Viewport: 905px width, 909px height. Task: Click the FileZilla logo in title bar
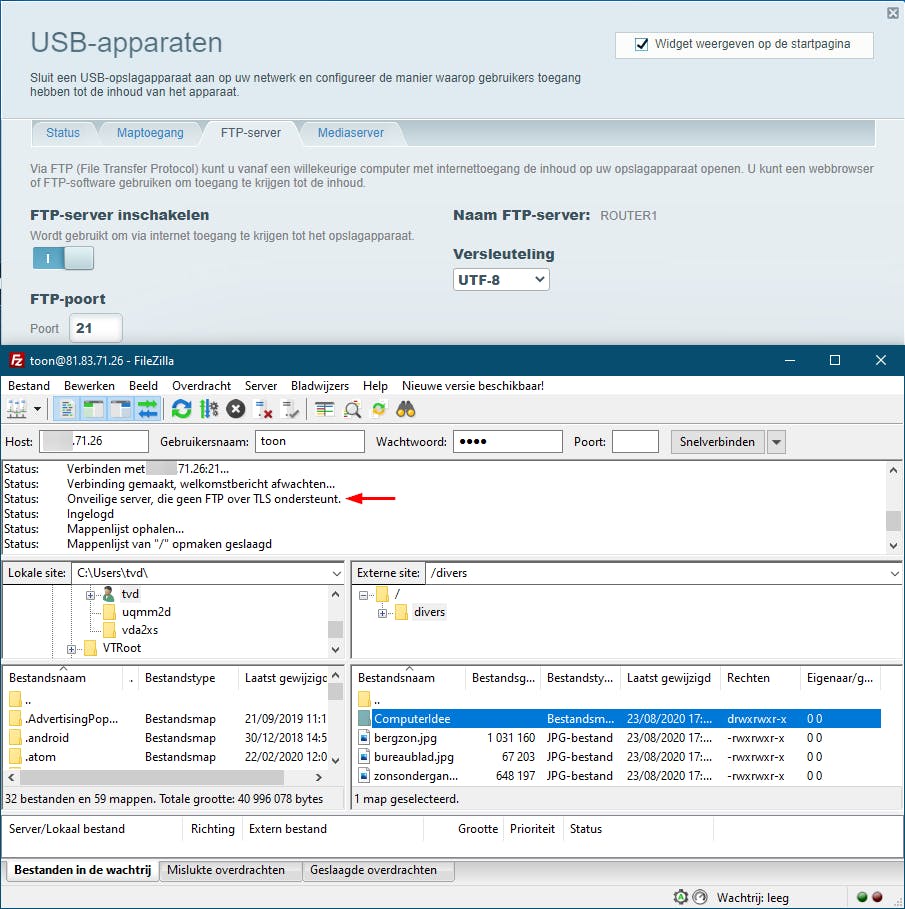click(17, 361)
